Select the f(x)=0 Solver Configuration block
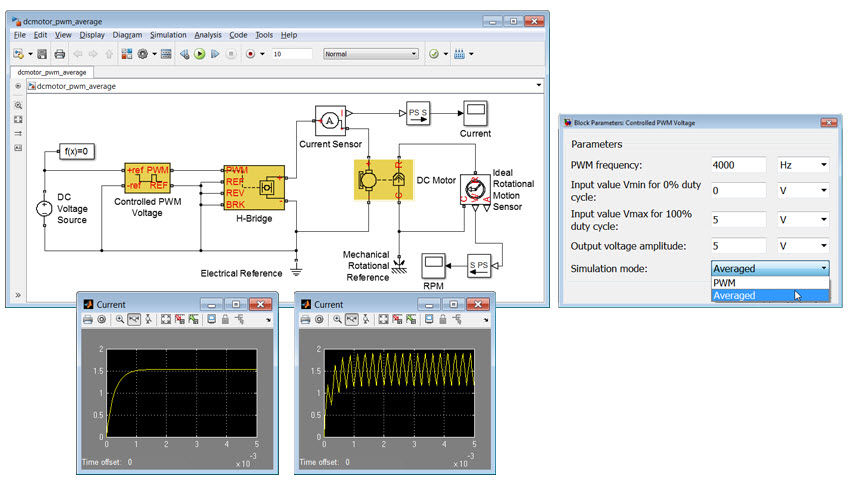The height and width of the screenshot is (485, 850). click(76, 151)
